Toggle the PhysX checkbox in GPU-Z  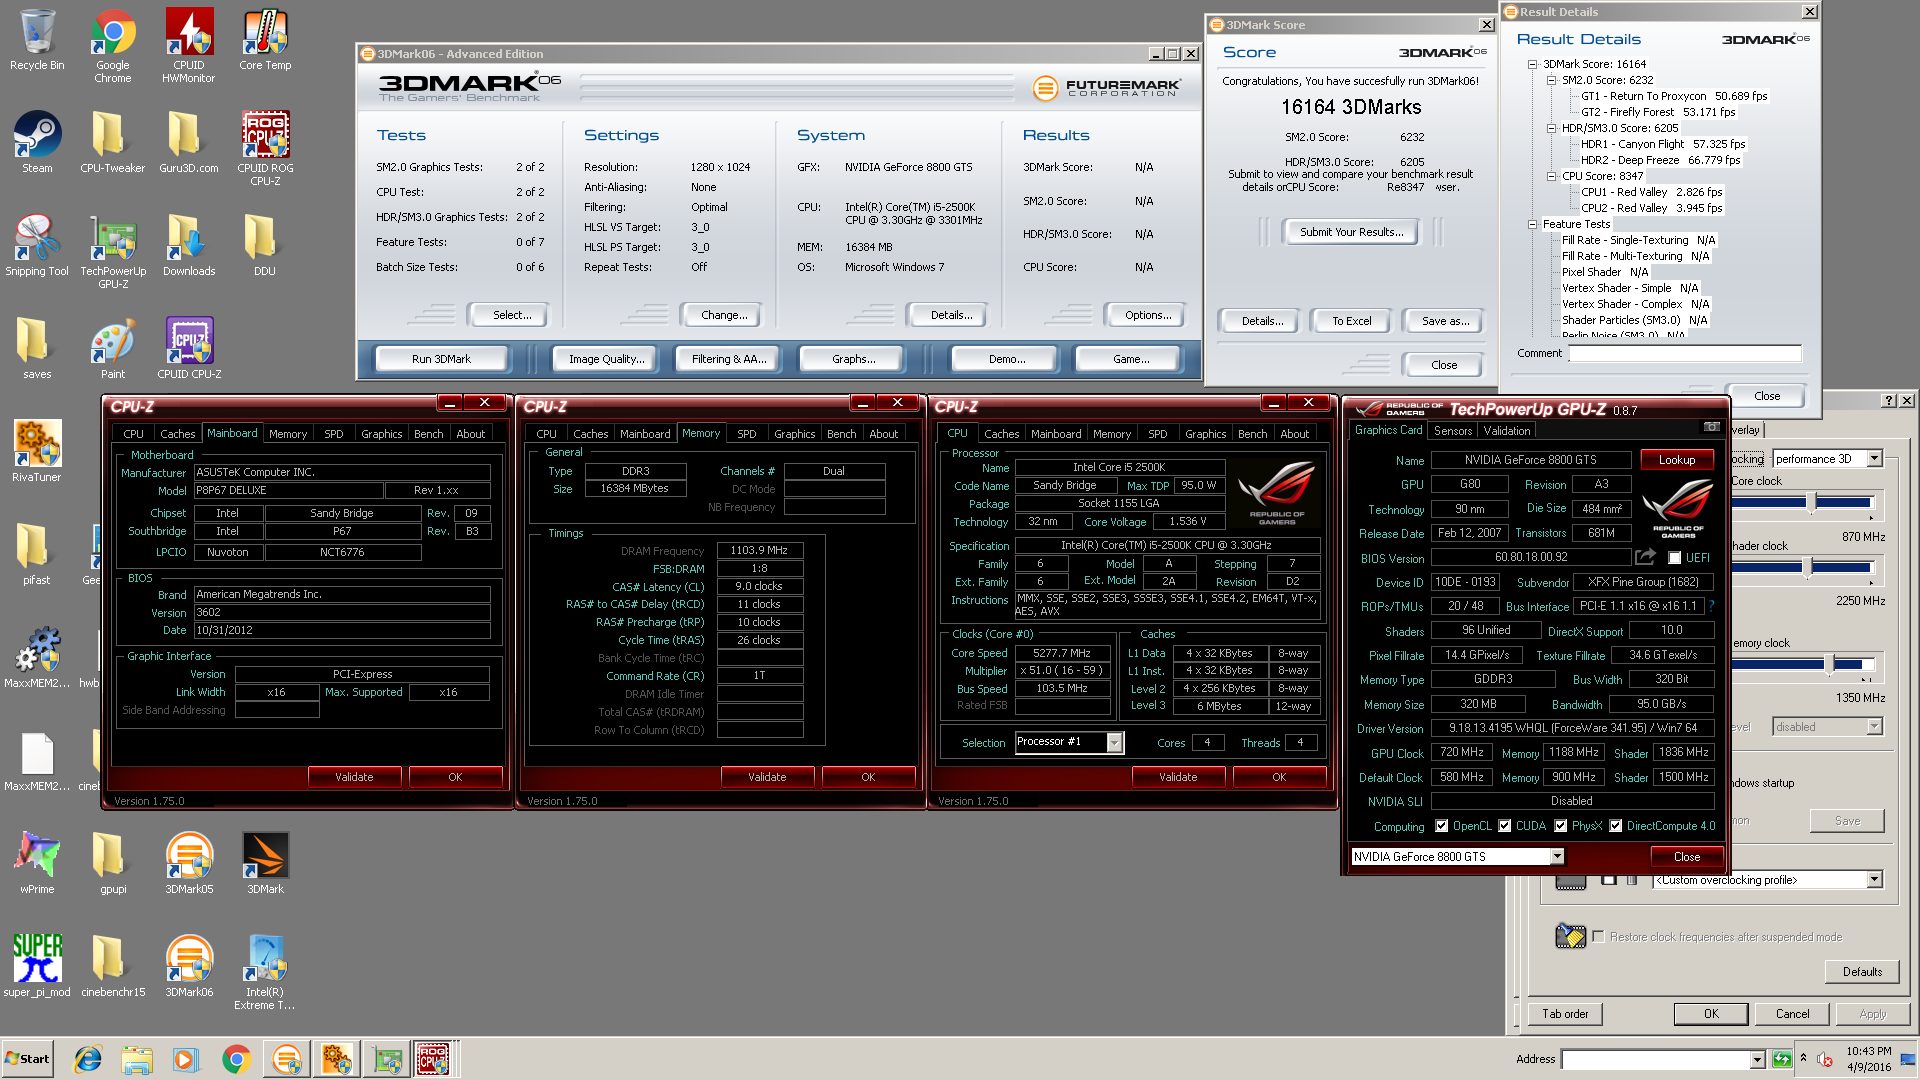(1560, 826)
